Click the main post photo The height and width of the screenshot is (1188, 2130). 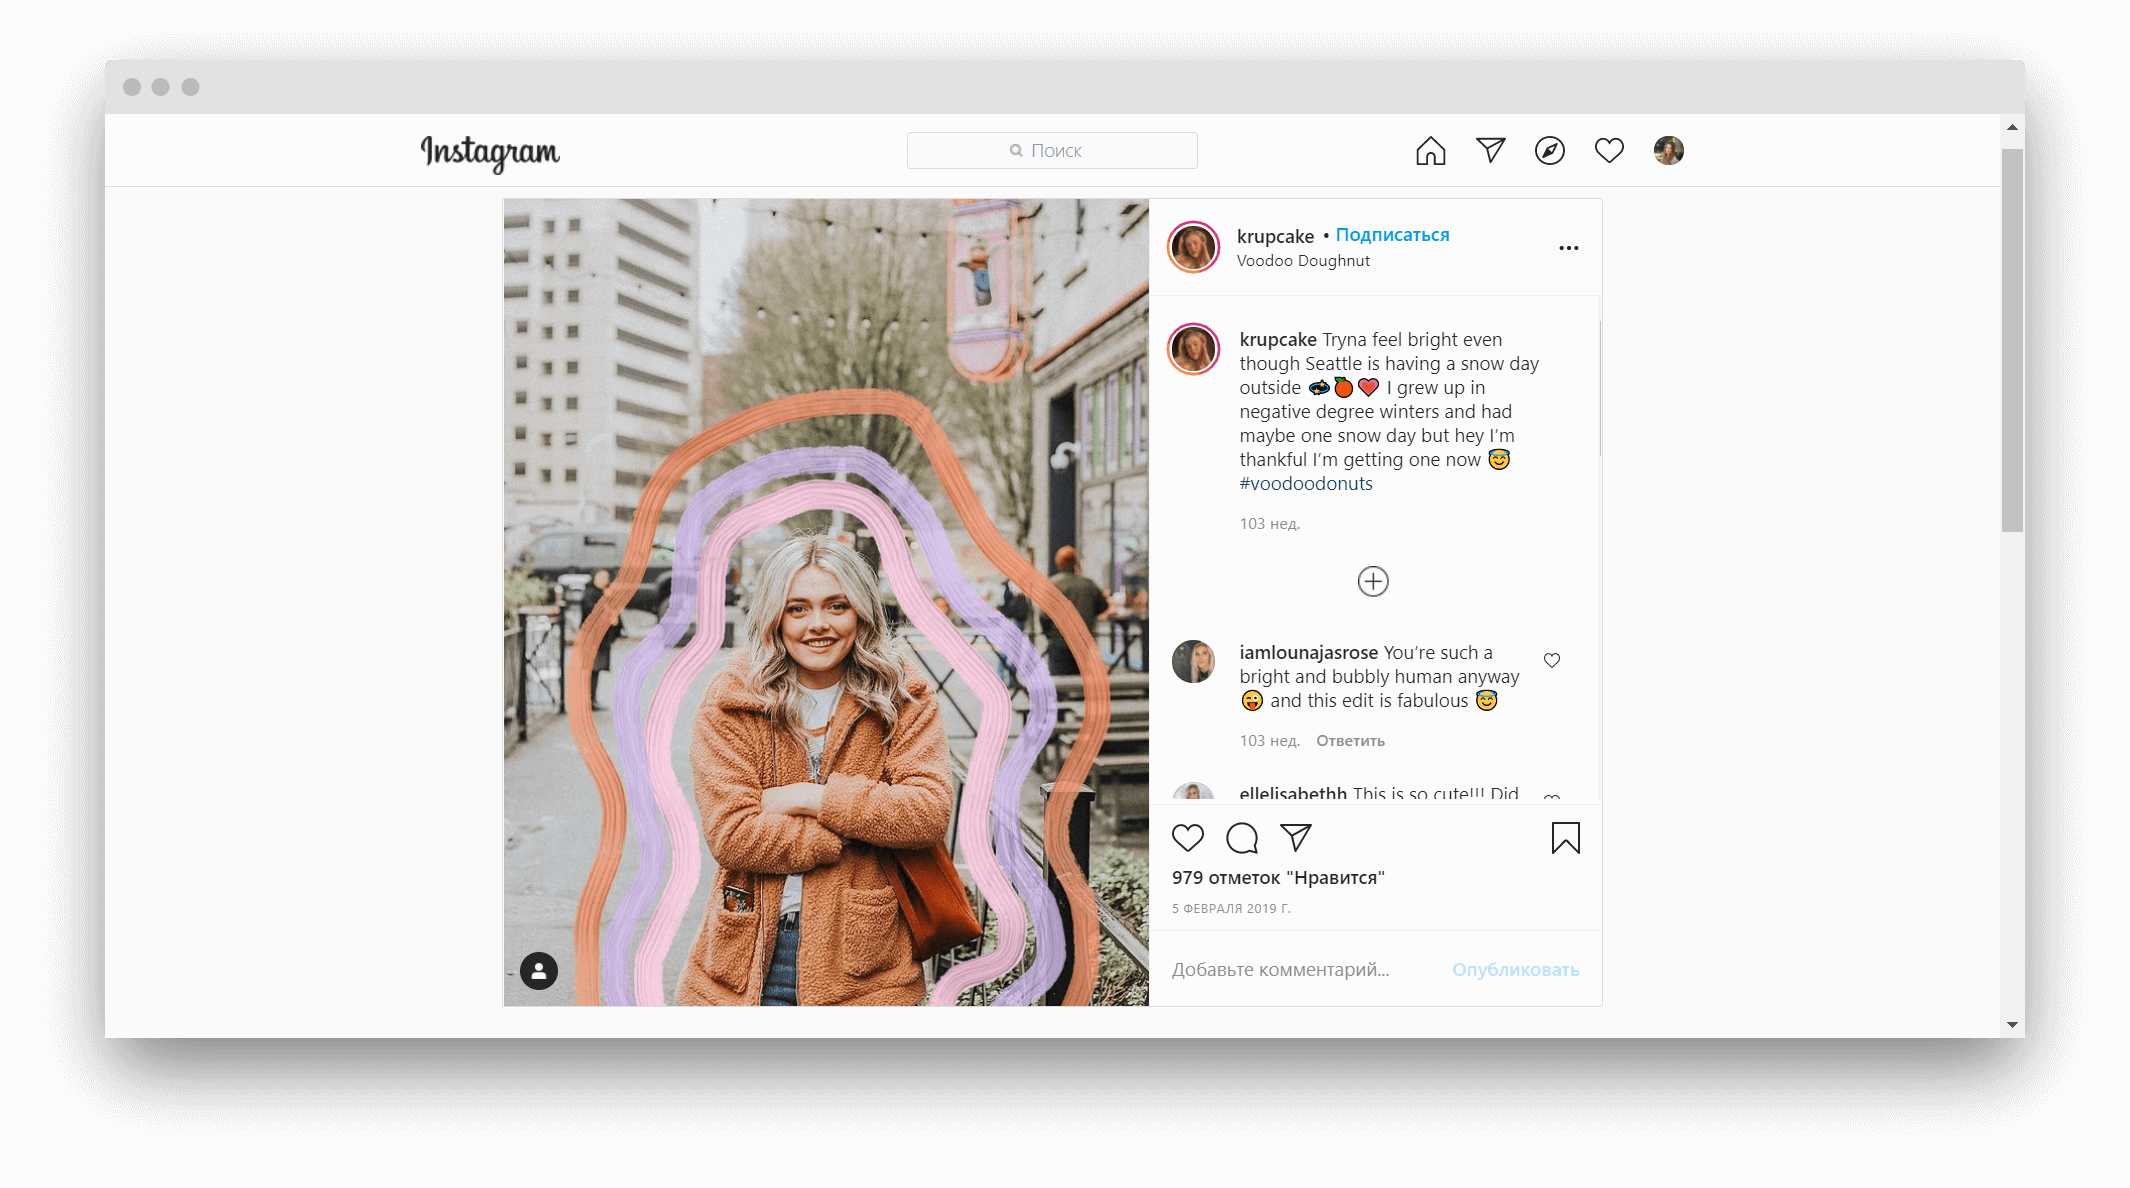(826, 602)
